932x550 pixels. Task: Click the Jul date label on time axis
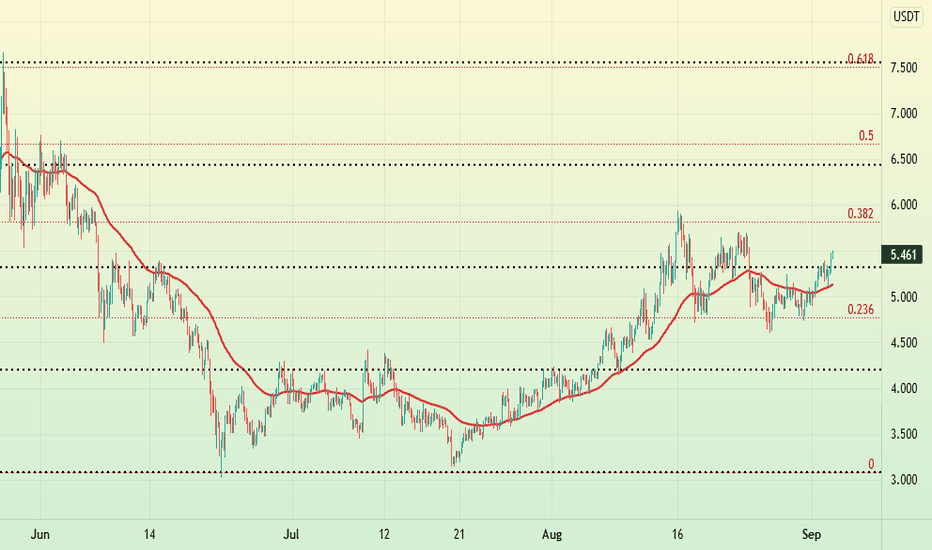(x=291, y=535)
